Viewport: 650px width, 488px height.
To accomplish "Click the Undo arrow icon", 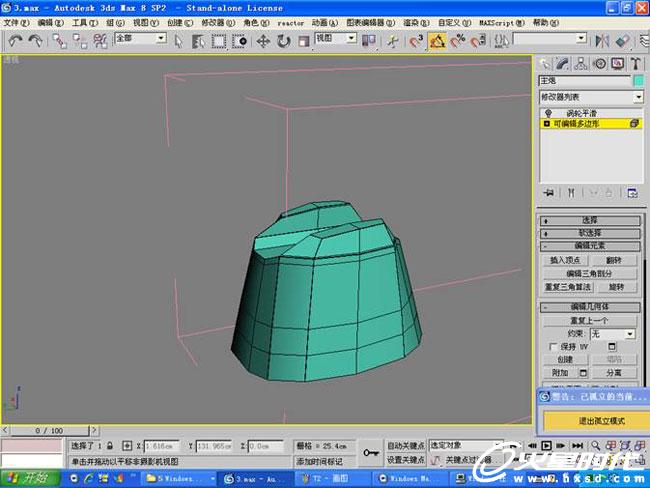I will tap(15, 41).
